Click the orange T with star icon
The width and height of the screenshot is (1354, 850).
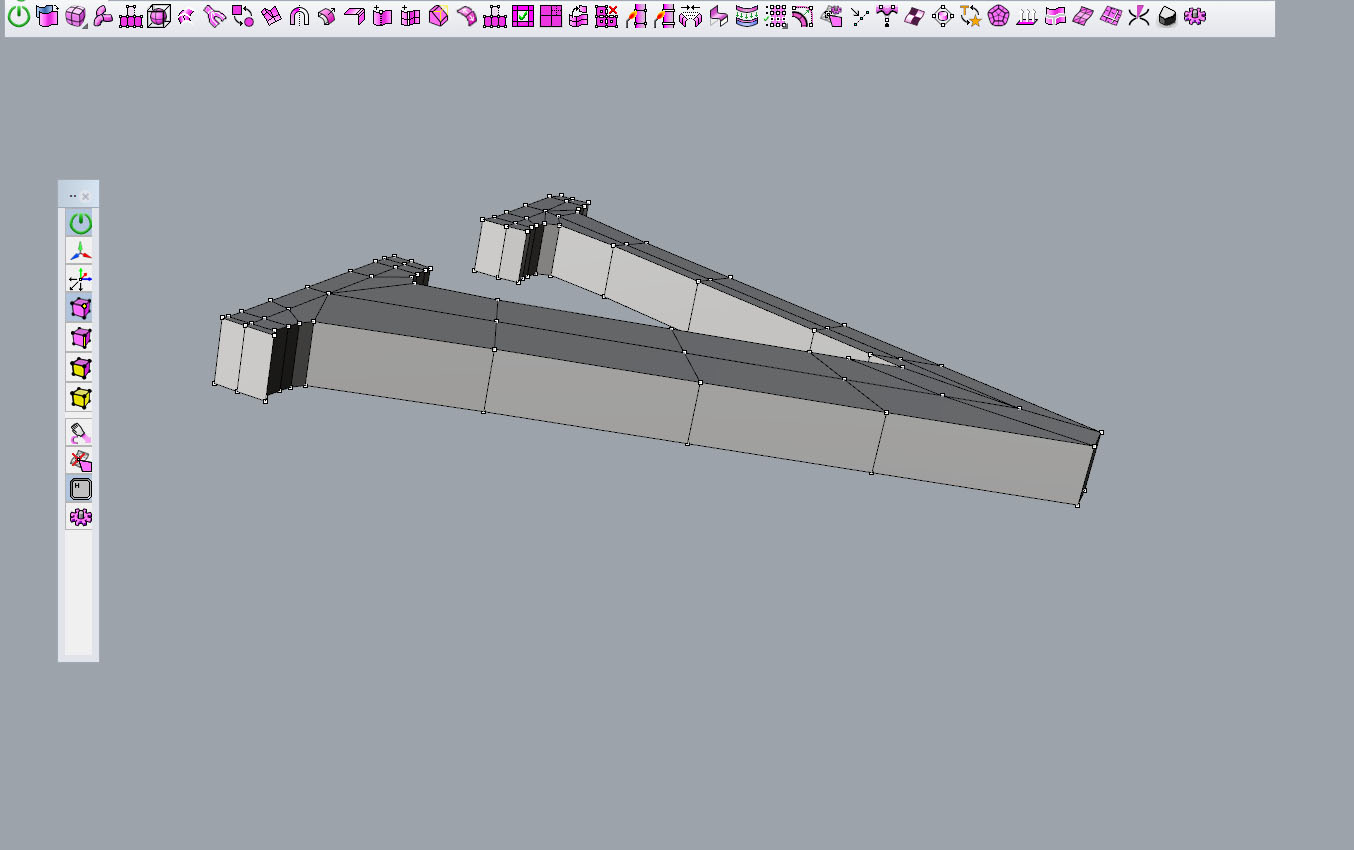click(971, 16)
